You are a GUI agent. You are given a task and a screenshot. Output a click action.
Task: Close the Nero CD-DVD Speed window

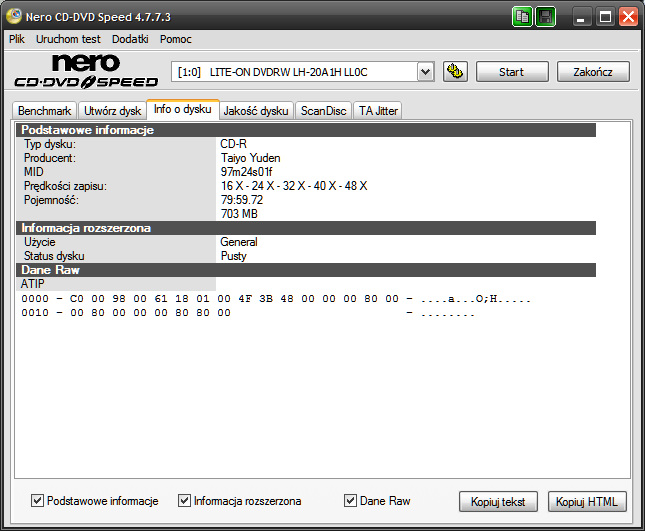(x=629, y=17)
